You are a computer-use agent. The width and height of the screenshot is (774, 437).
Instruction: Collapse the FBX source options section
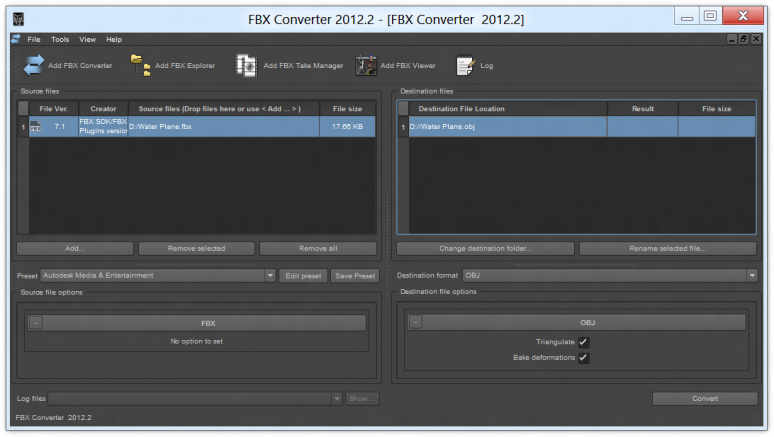click(36, 323)
